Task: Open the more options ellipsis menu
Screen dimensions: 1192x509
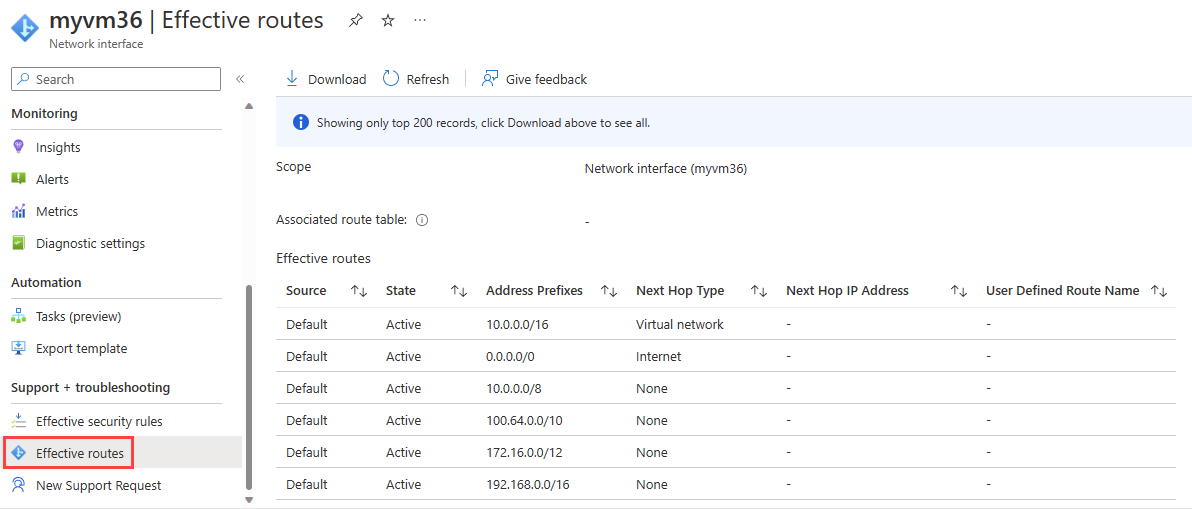Action: 420,20
